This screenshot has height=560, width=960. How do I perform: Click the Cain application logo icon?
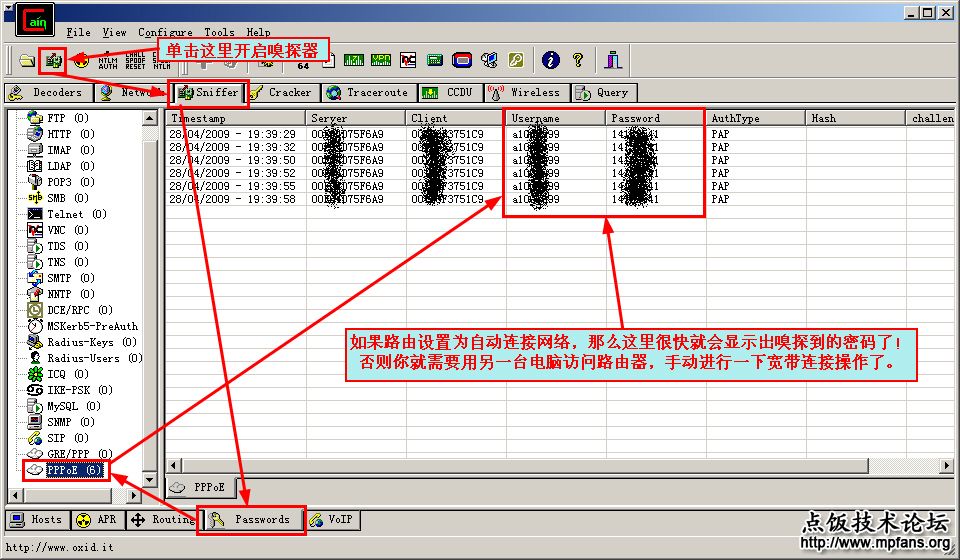coord(34,20)
